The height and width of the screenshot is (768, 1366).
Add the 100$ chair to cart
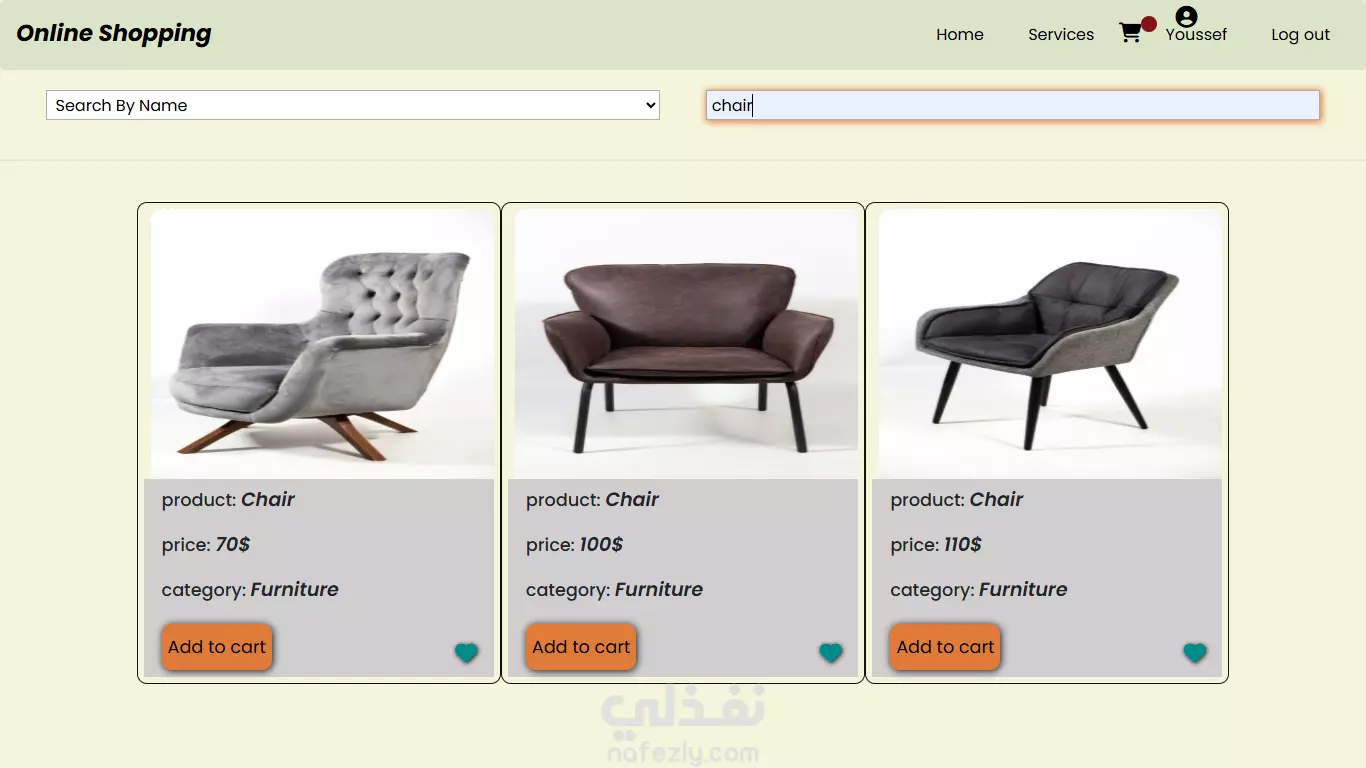[581, 647]
